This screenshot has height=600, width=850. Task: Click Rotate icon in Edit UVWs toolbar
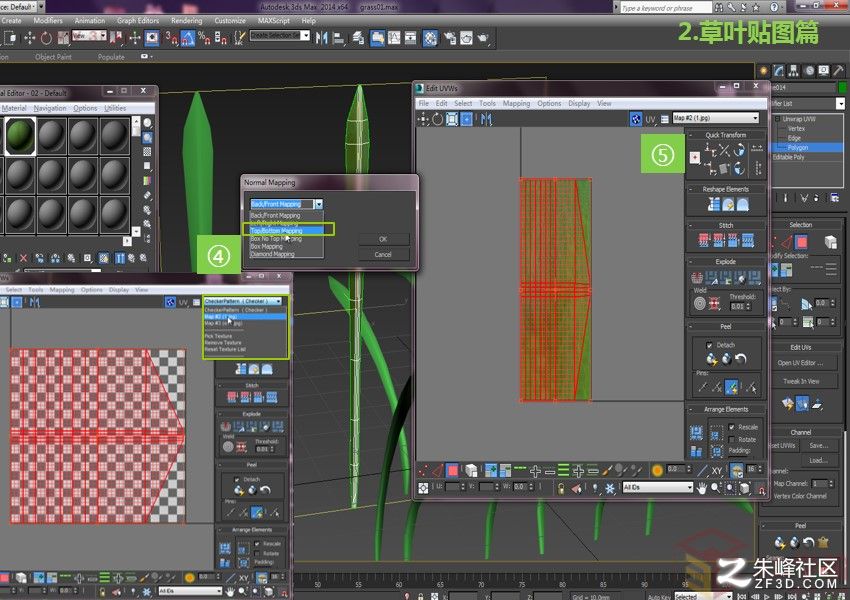coord(437,119)
